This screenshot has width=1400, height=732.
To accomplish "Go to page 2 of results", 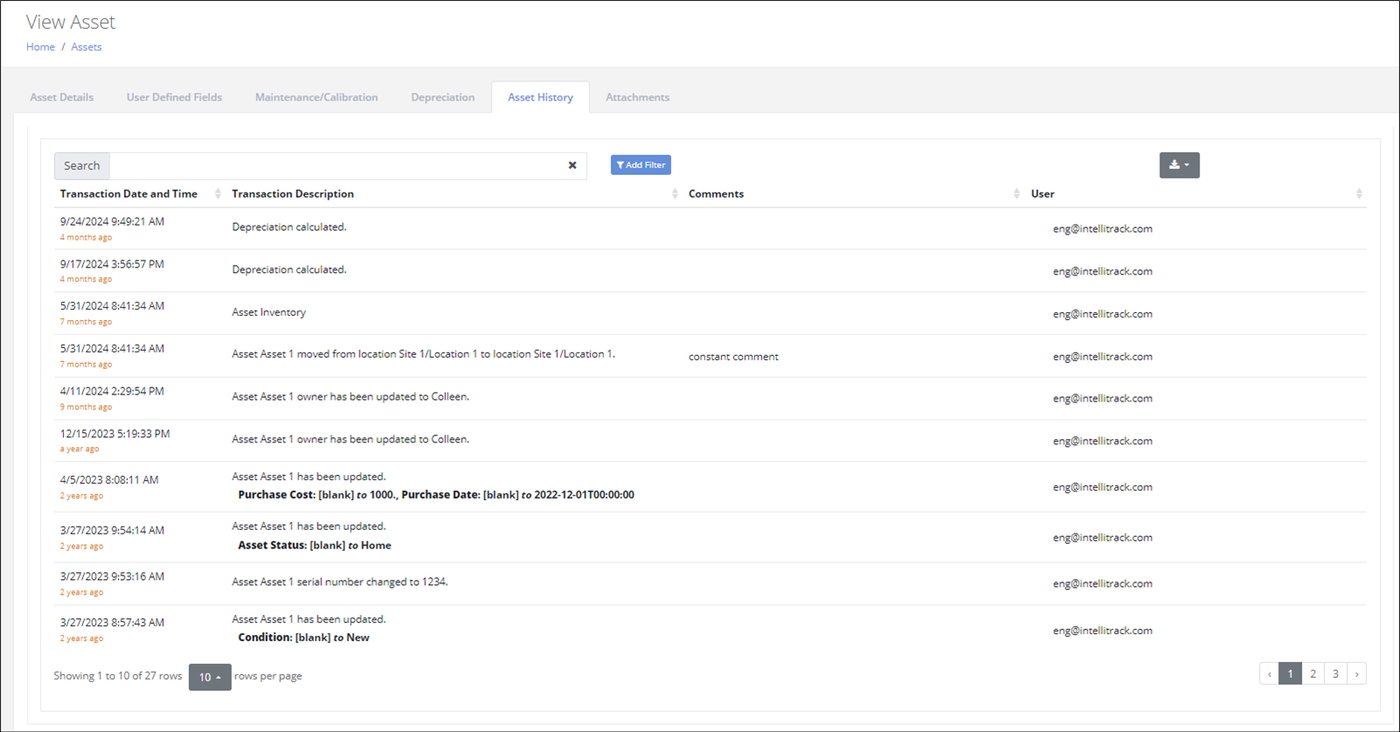I will pyautogui.click(x=1313, y=674).
